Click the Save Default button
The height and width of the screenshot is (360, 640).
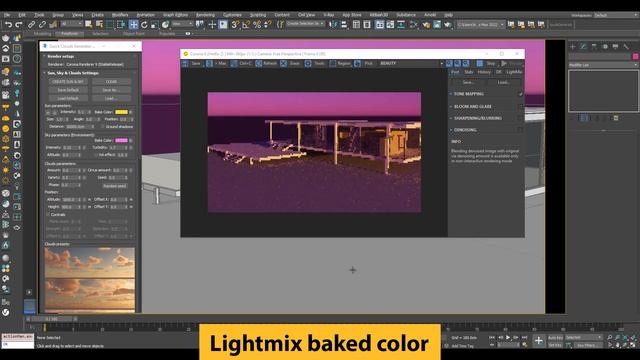point(68,90)
